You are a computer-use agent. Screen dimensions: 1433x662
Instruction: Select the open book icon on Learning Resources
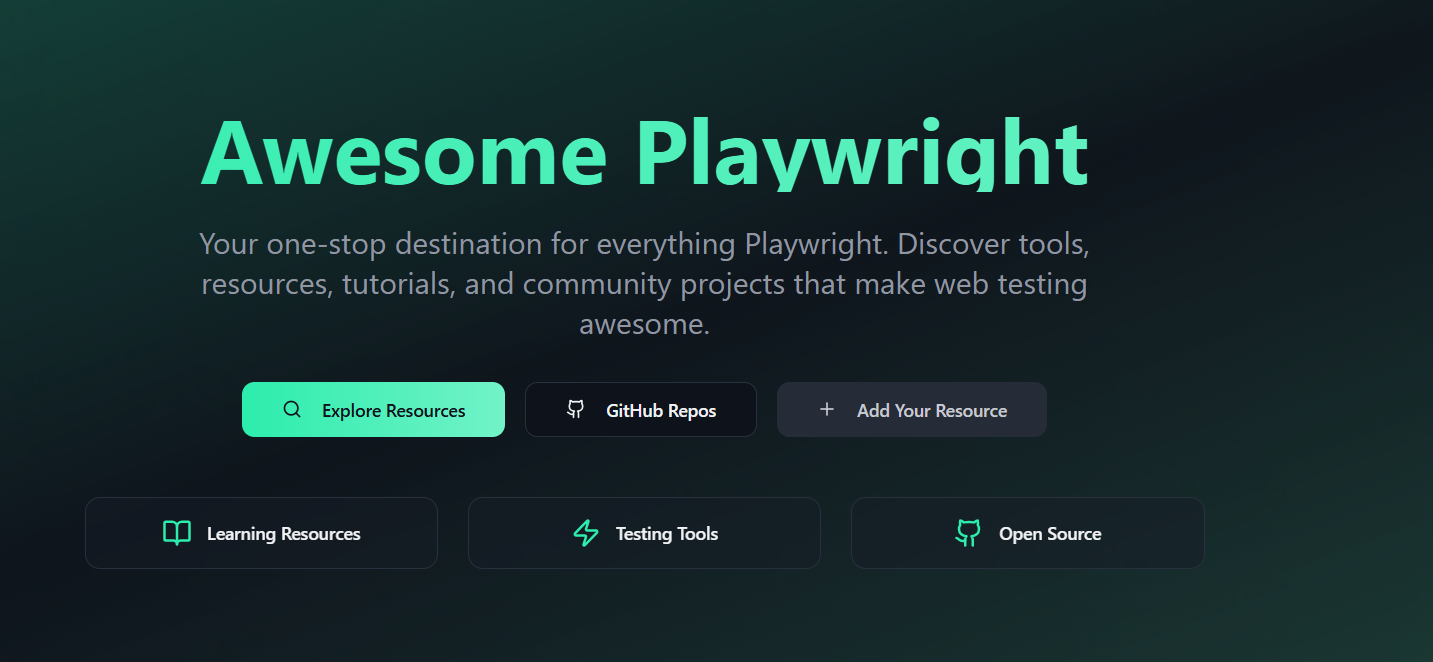(x=177, y=533)
